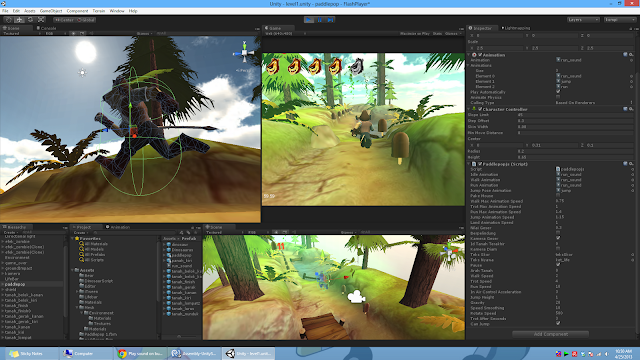Open the Animation component gear menu
The width and height of the screenshot is (640, 360).
click(x=631, y=55)
